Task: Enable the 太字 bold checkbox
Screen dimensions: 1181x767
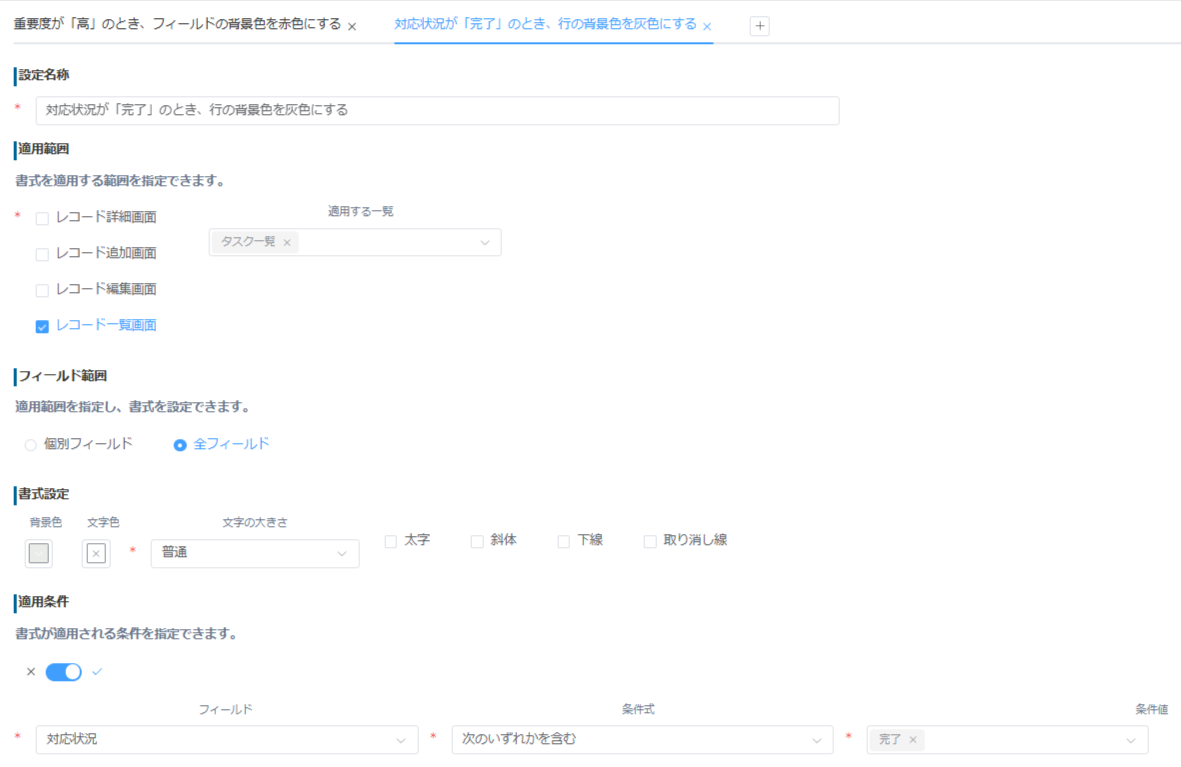Action: click(x=391, y=541)
